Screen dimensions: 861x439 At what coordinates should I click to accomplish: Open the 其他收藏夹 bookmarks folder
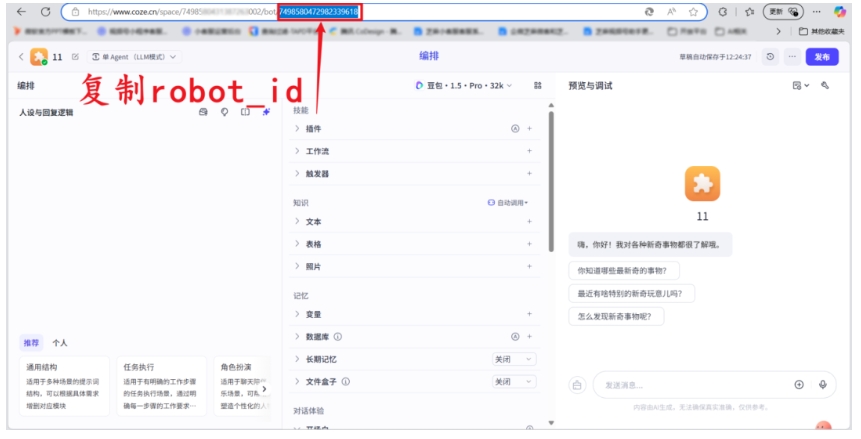coord(821,31)
